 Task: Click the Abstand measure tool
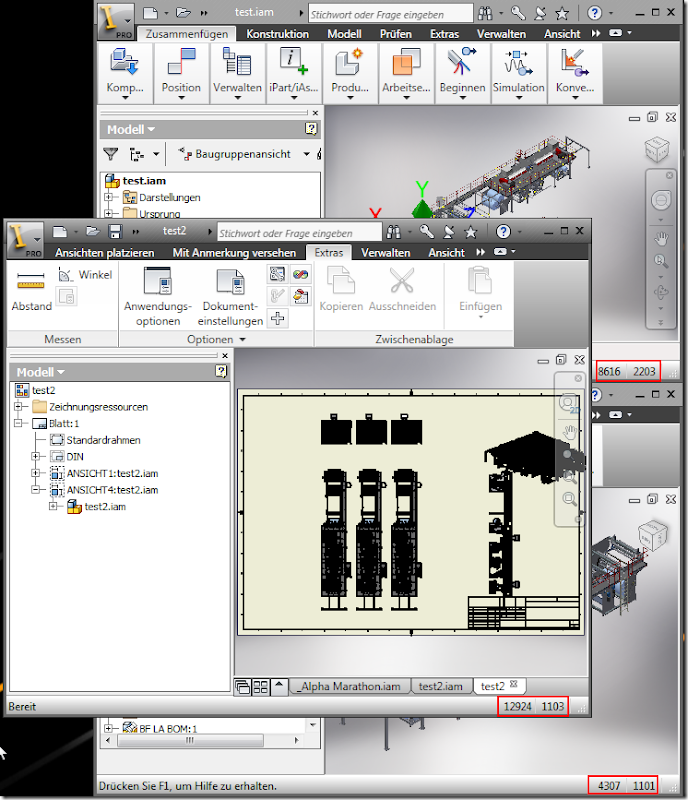coord(31,289)
